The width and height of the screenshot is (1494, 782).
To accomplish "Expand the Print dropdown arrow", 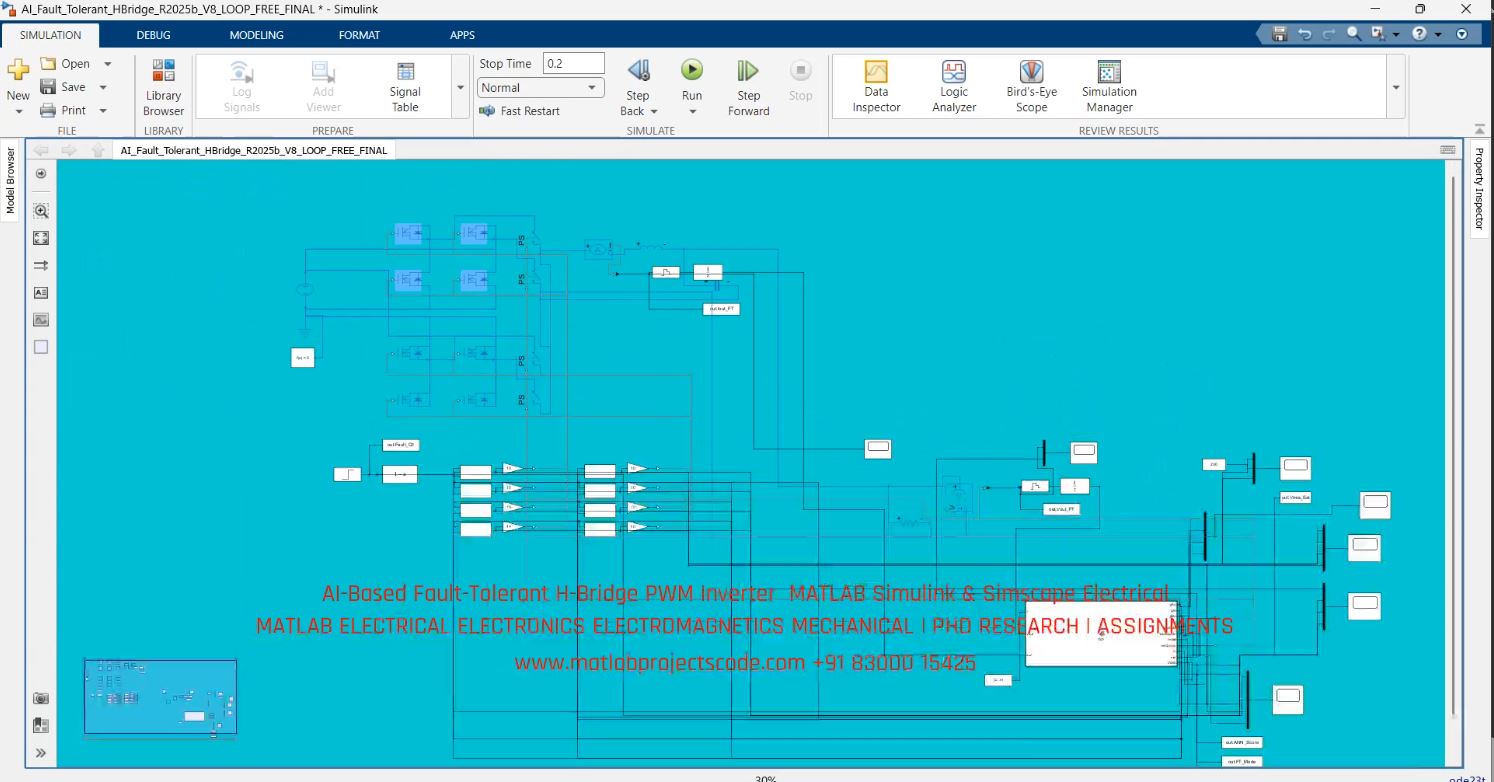I will click(x=103, y=110).
